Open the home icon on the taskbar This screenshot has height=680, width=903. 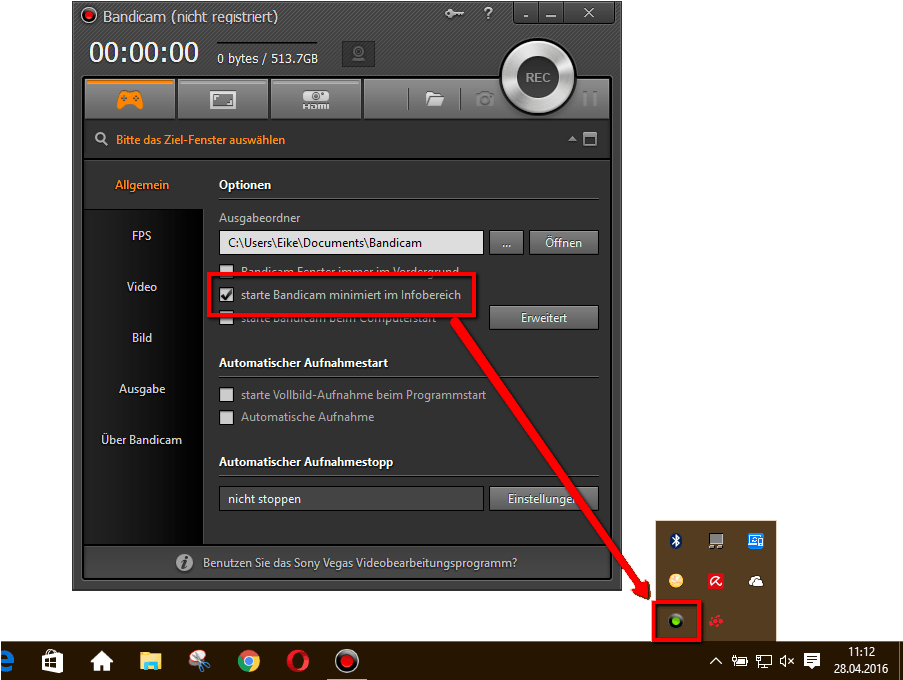[102, 661]
